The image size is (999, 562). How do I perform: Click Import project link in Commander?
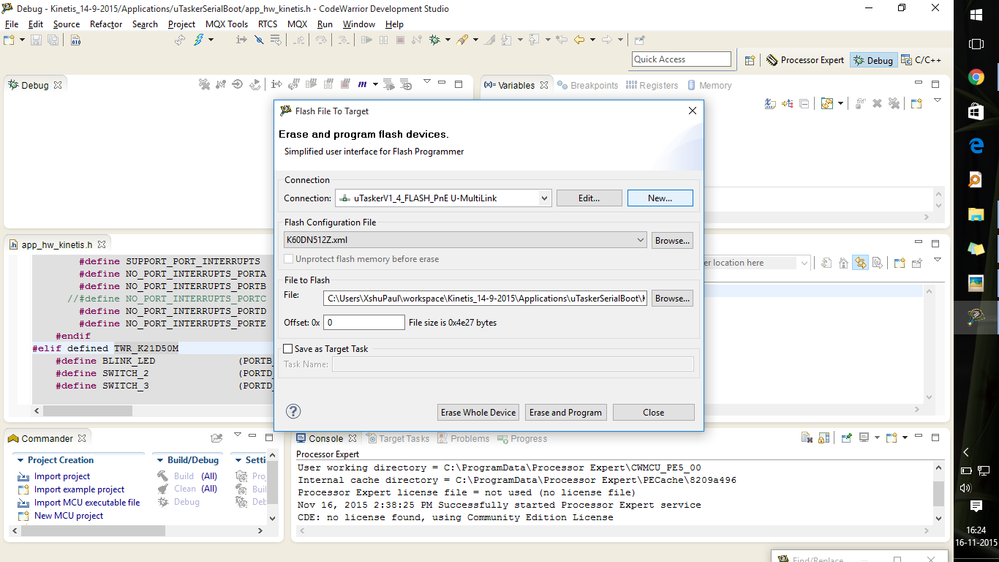(62, 476)
